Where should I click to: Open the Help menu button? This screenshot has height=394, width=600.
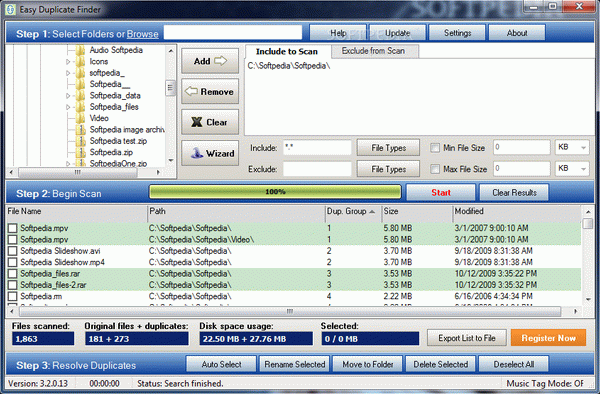[338, 33]
